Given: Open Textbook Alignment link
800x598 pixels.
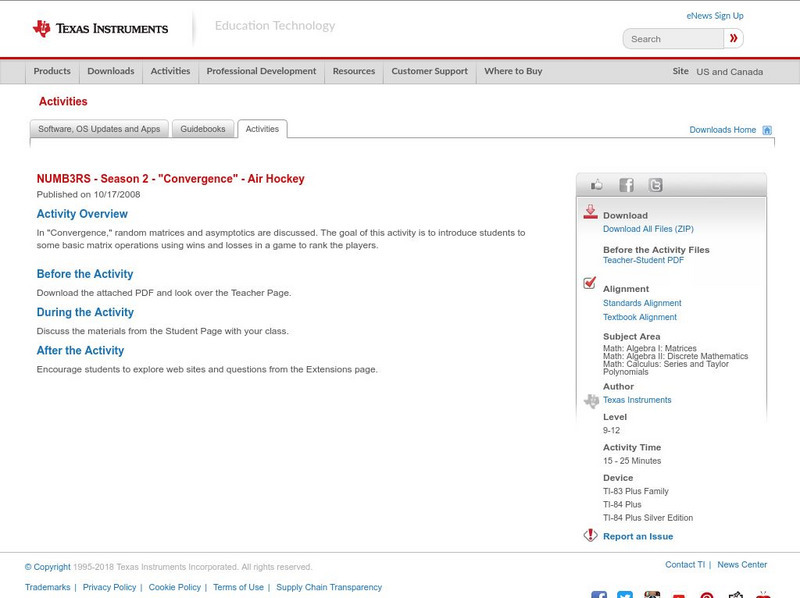Looking at the screenshot, I should [640, 317].
